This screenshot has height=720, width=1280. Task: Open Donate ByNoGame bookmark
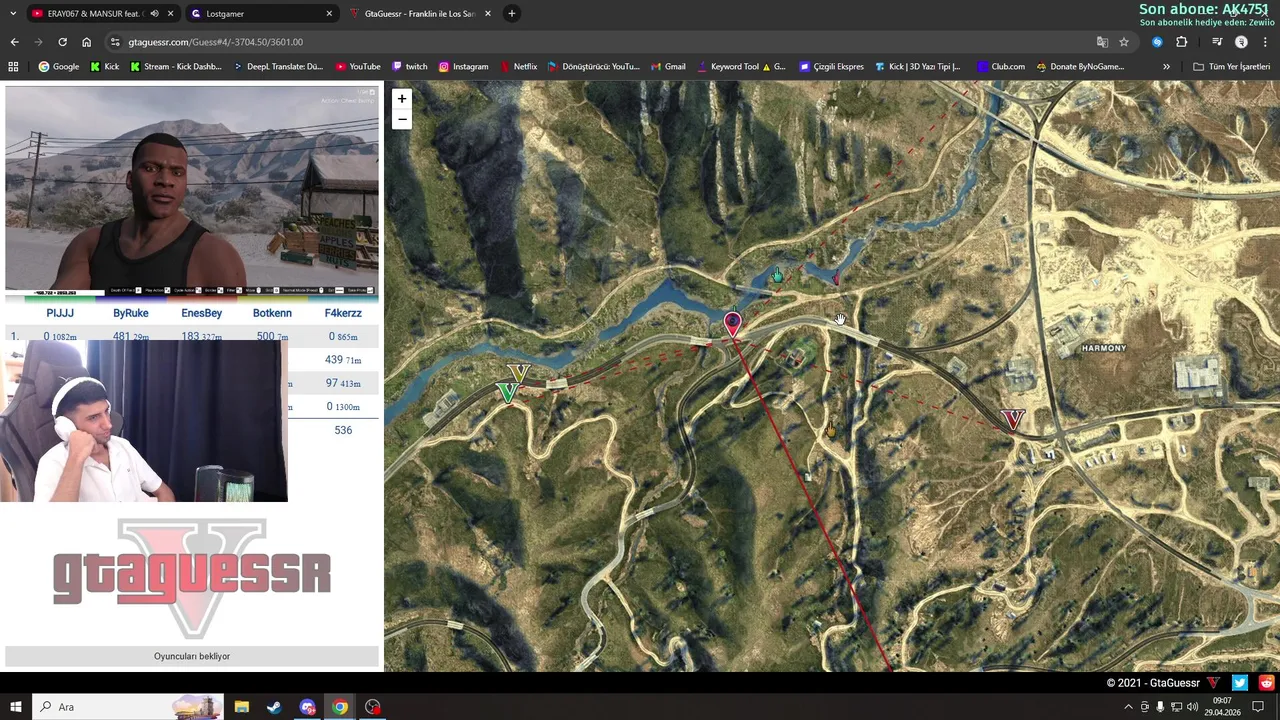1080,67
